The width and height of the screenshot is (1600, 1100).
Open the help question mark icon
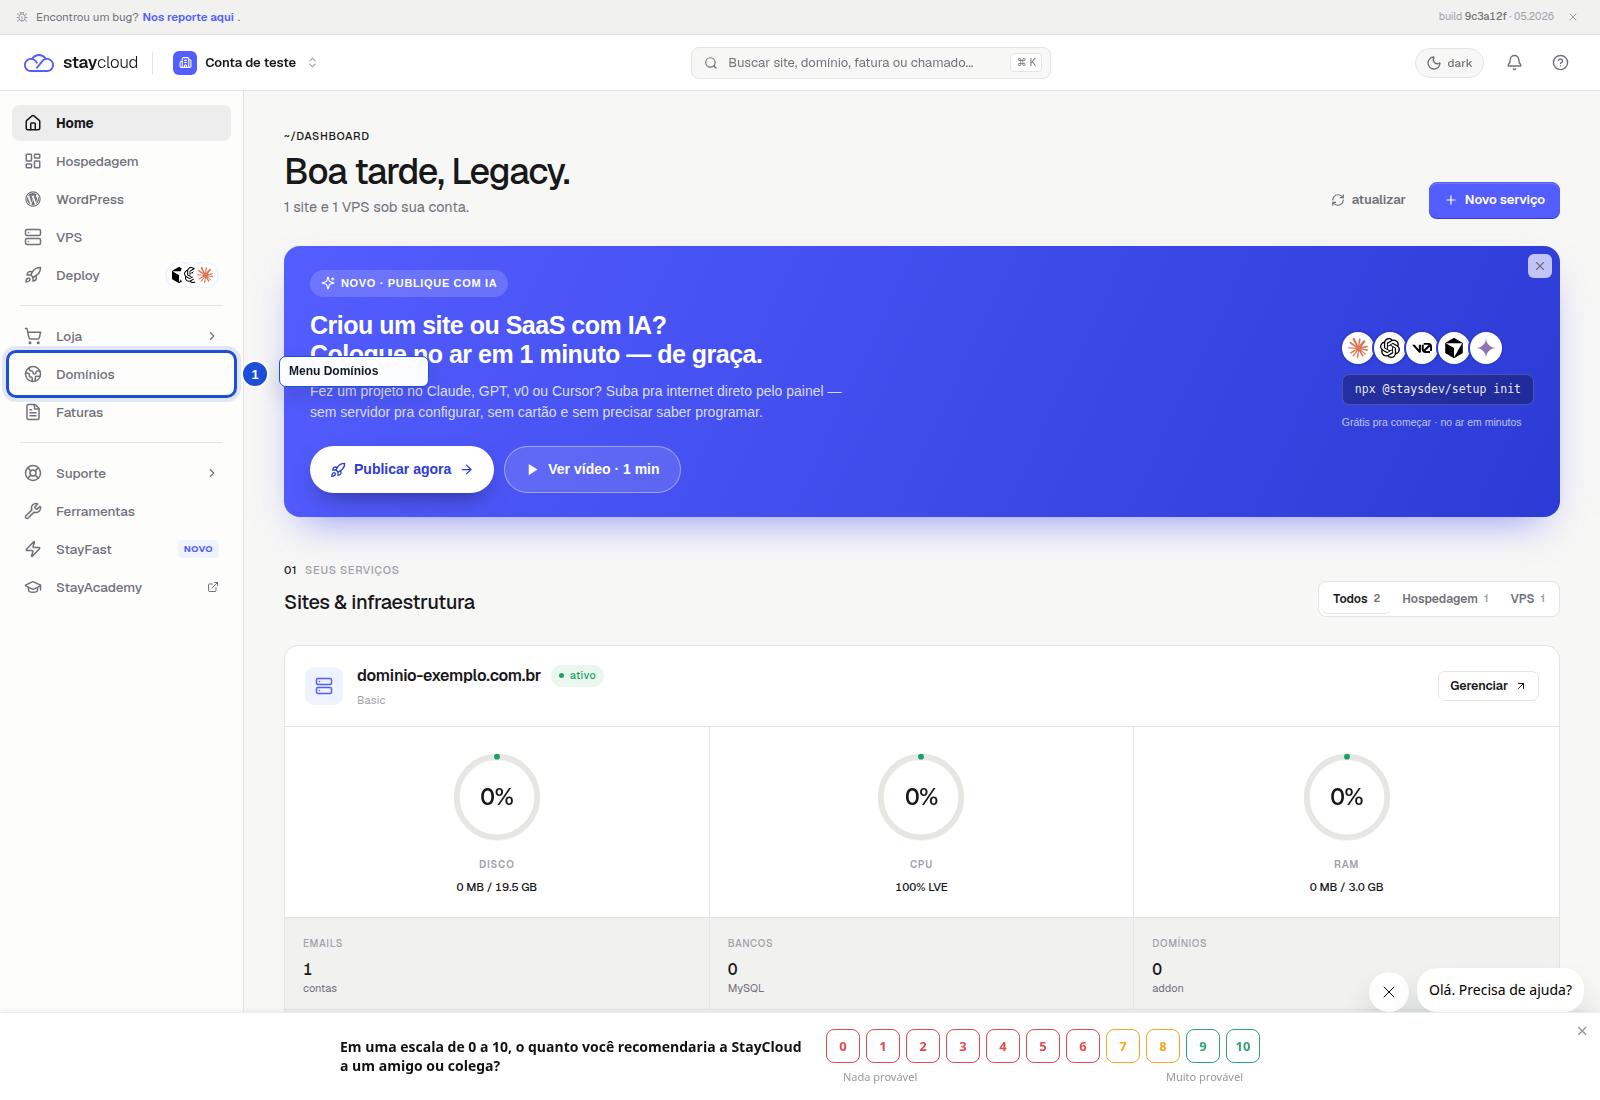pyautogui.click(x=1560, y=62)
